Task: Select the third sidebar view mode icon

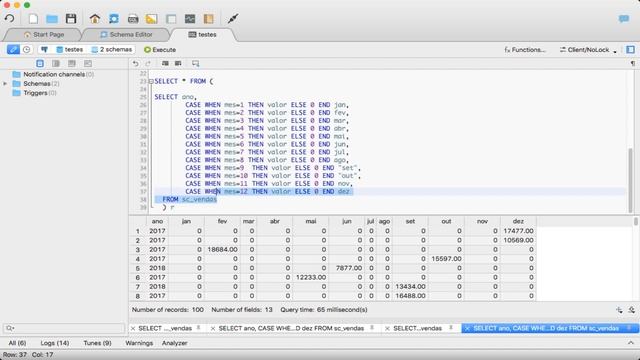Action: point(72,63)
